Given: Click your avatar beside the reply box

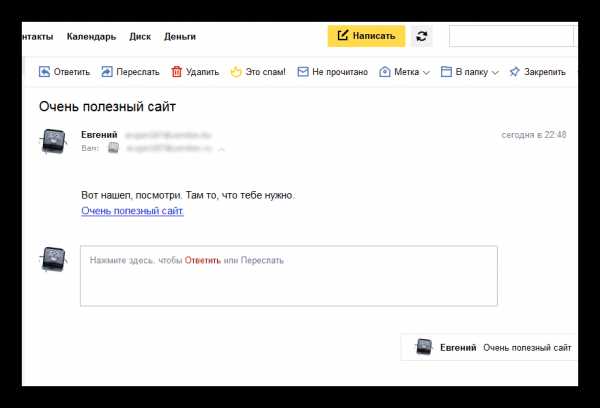Looking at the screenshot, I should click(x=54, y=259).
